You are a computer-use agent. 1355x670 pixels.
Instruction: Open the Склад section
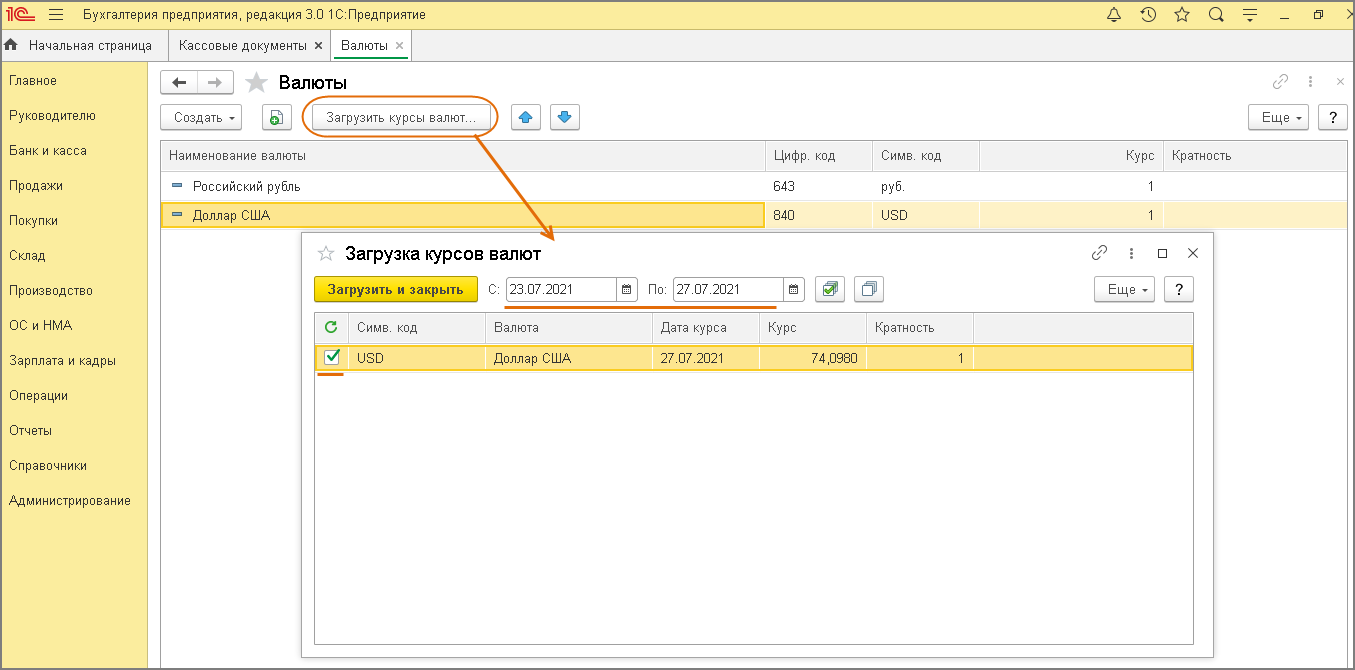(x=27, y=255)
